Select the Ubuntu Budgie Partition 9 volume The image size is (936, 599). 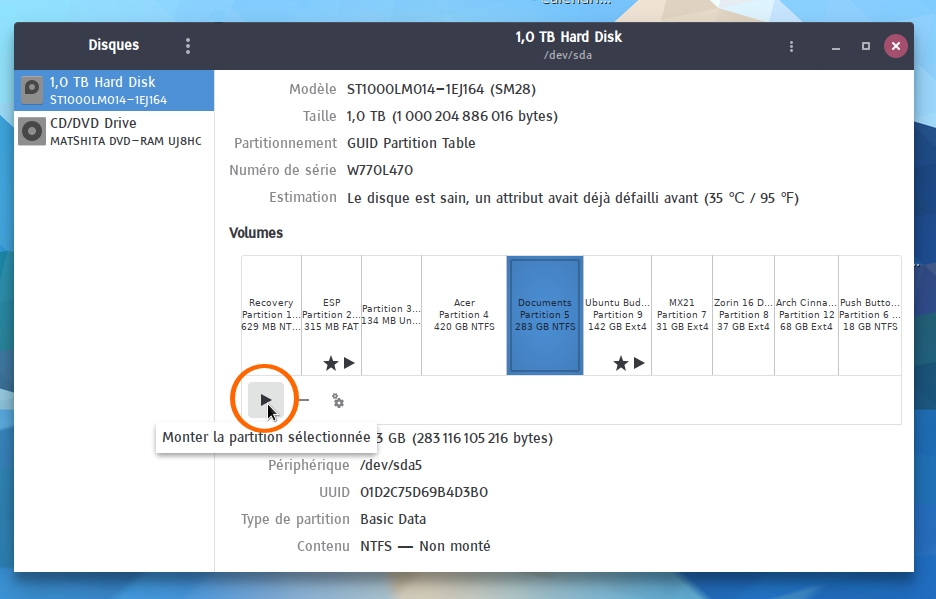[617, 314]
